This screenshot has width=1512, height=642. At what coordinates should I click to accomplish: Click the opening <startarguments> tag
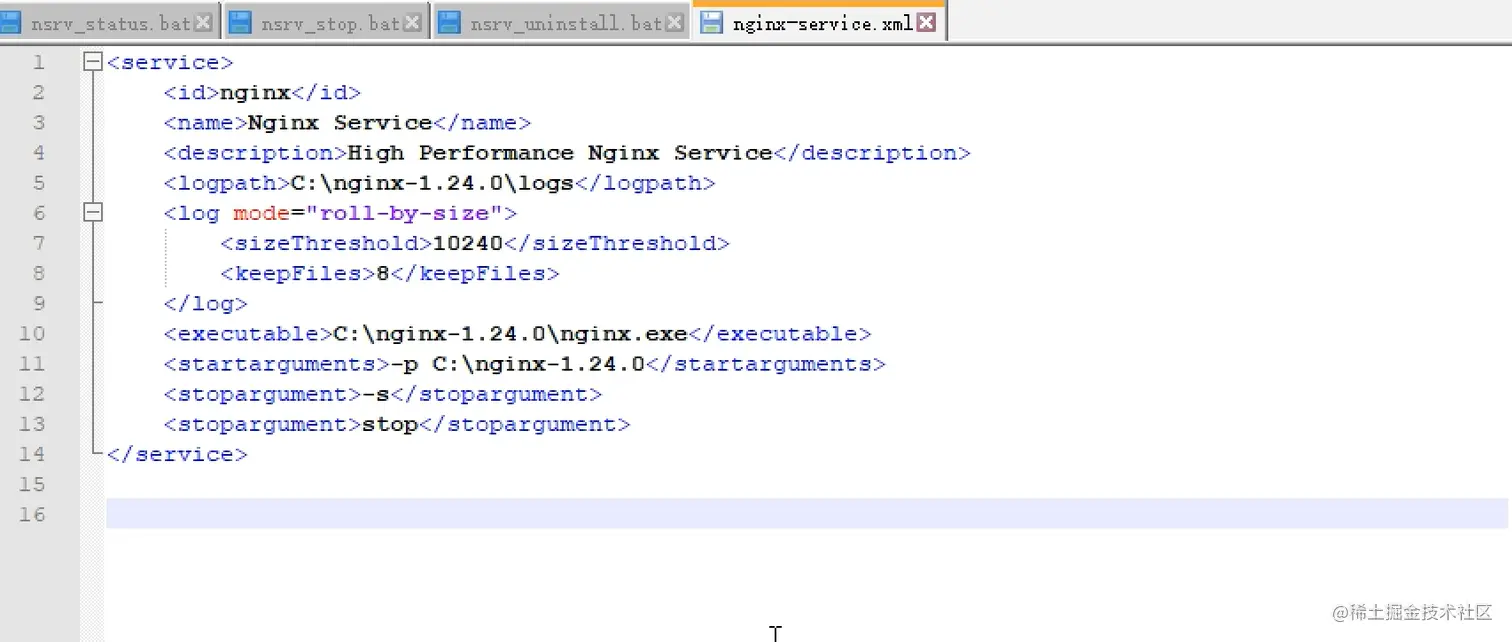[x=276, y=364]
